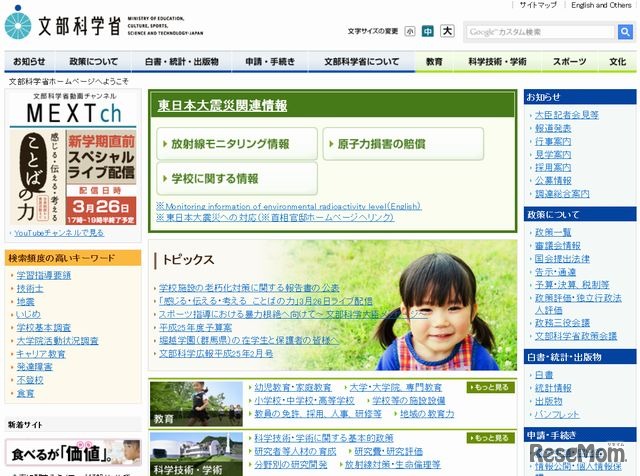This screenshot has width=640, height=476.
Task: Click the 教育 section photo
Action: click(x=196, y=404)
